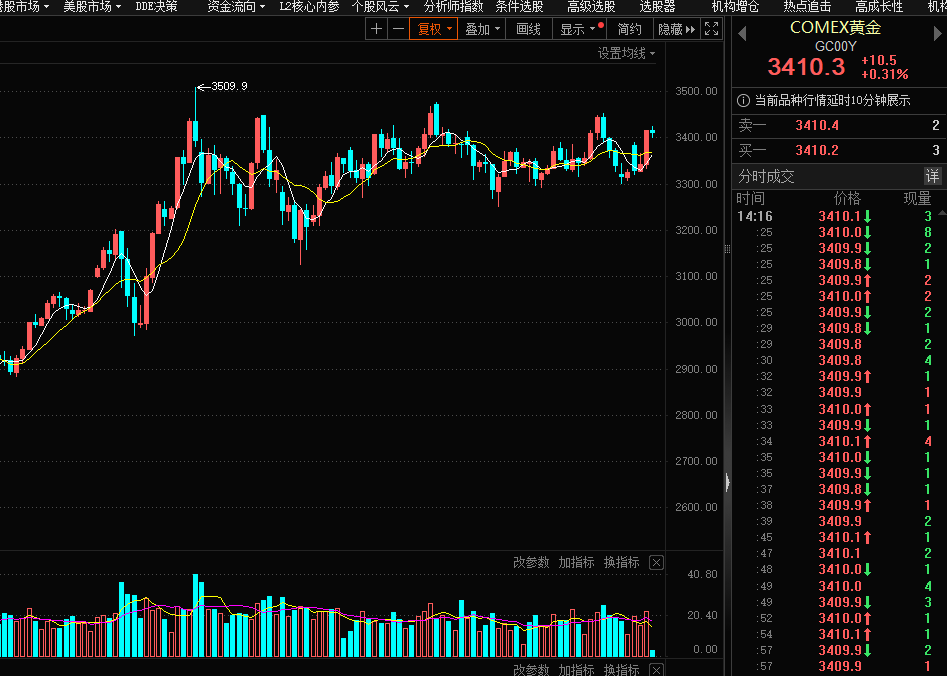Click 3000.00 price axis label
Image resolution: width=947 pixels, height=676 pixels.
click(x=696, y=322)
